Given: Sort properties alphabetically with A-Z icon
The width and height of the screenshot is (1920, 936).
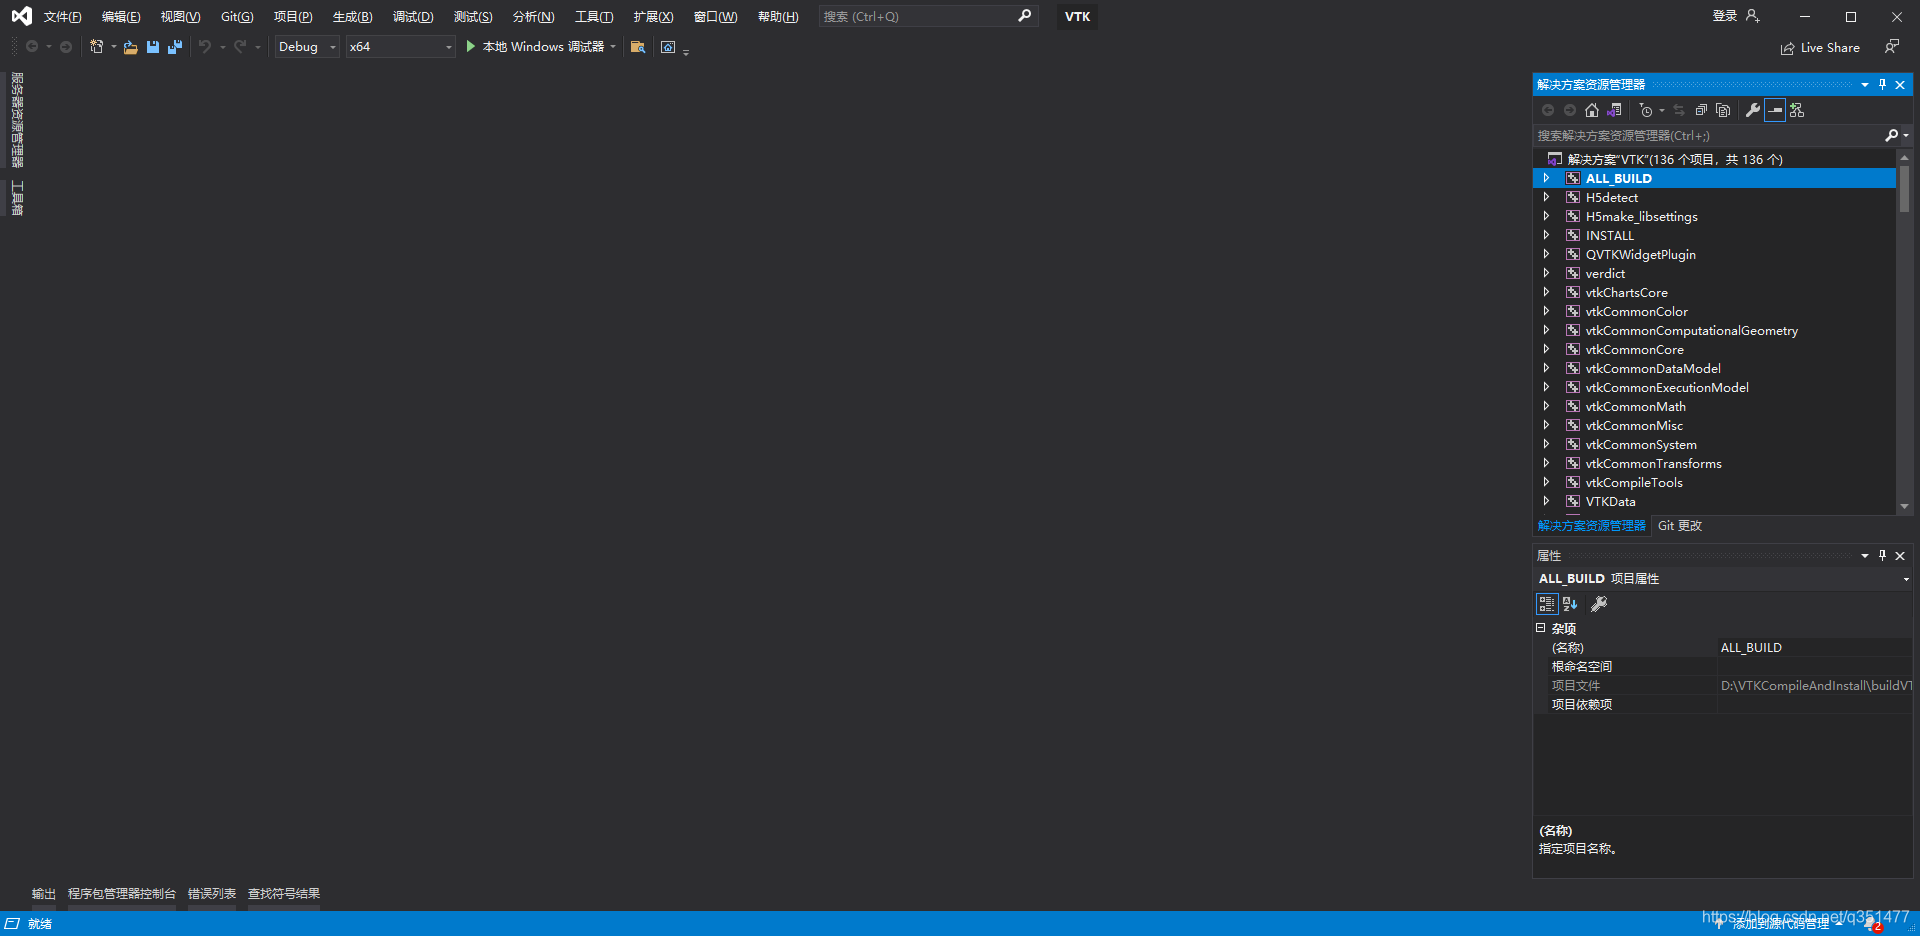Looking at the screenshot, I should (x=1570, y=604).
